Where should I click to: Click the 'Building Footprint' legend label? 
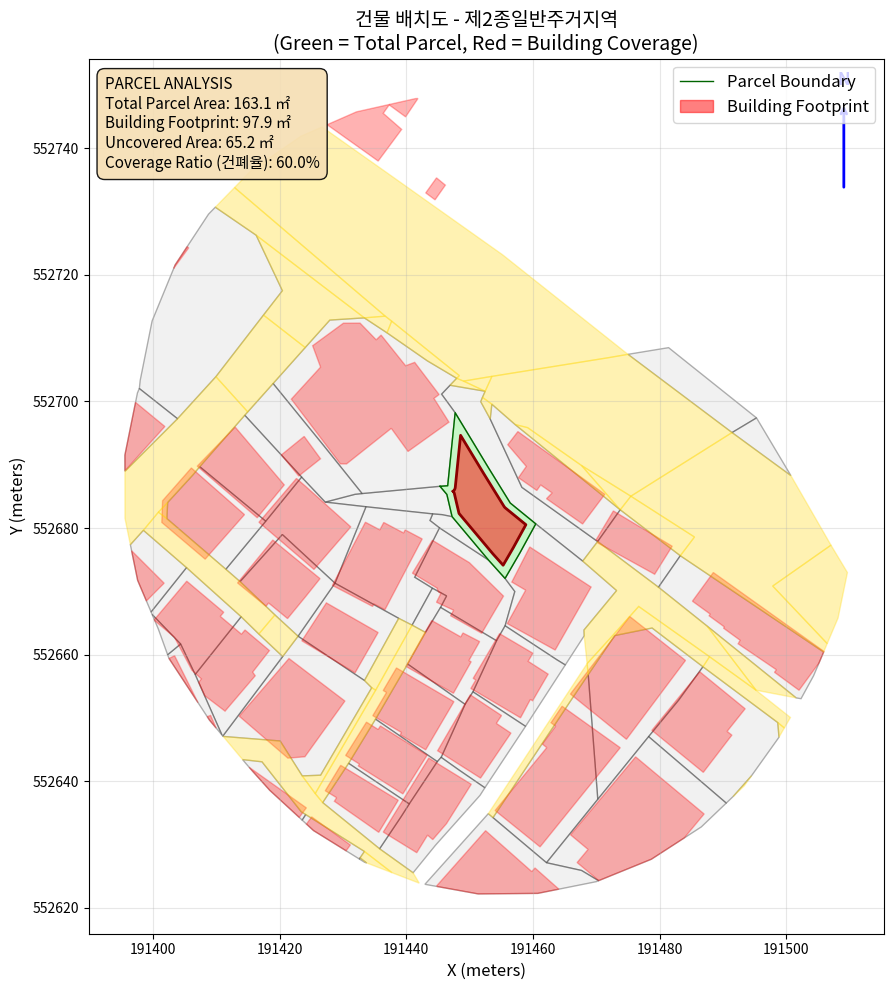(797, 106)
